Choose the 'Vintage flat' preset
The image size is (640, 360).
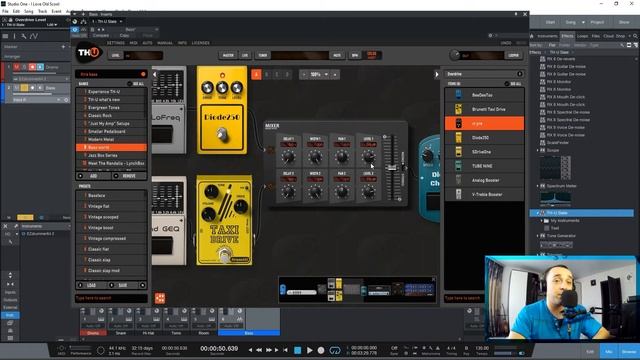[x=111, y=206]
